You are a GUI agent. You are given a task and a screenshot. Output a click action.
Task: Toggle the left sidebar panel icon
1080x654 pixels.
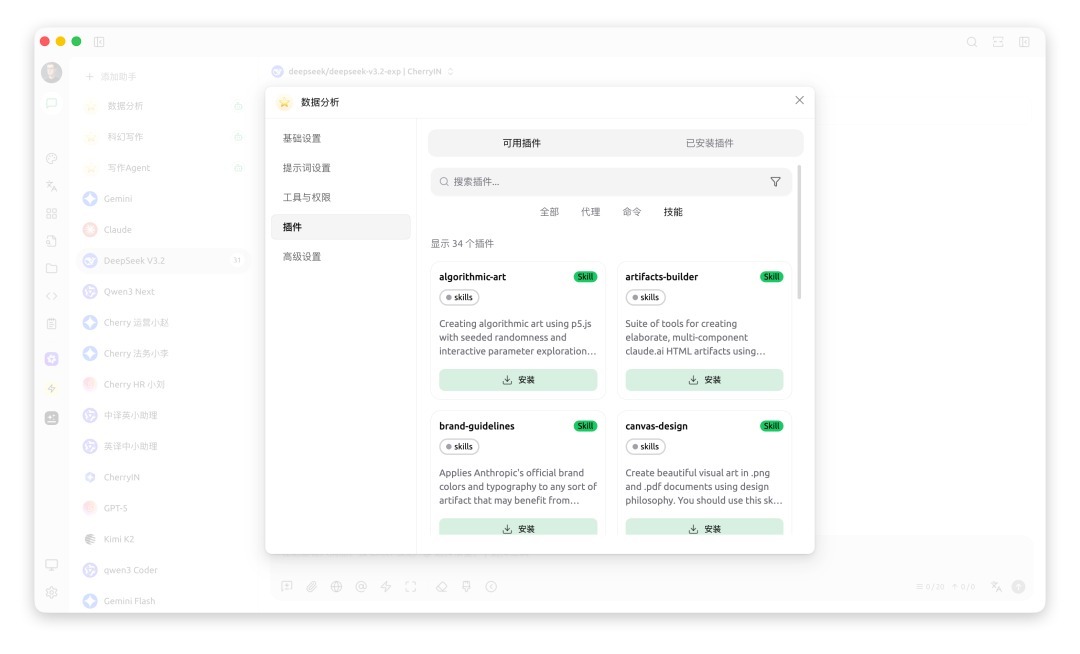click(x=99, y=42)
